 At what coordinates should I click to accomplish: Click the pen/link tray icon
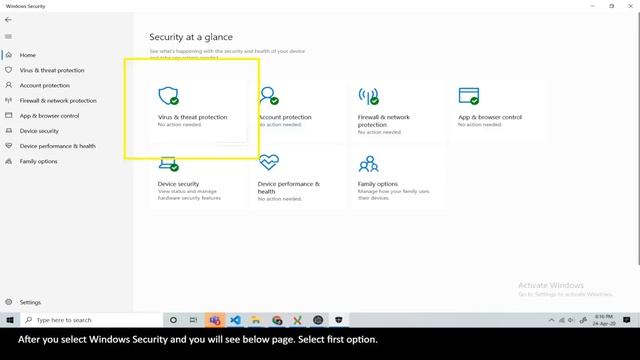click(583, 320)
